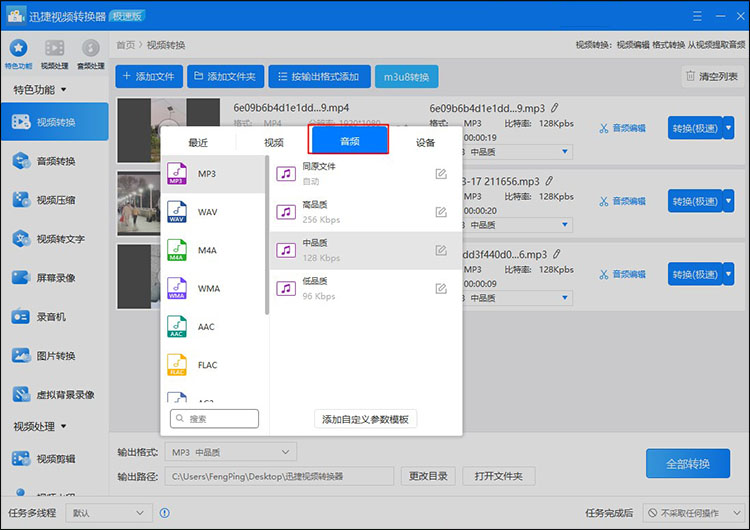Open 虚拟背景录像 from the sidebar
The height and width of the screenshot is (530, 750).
coord(55,394)
